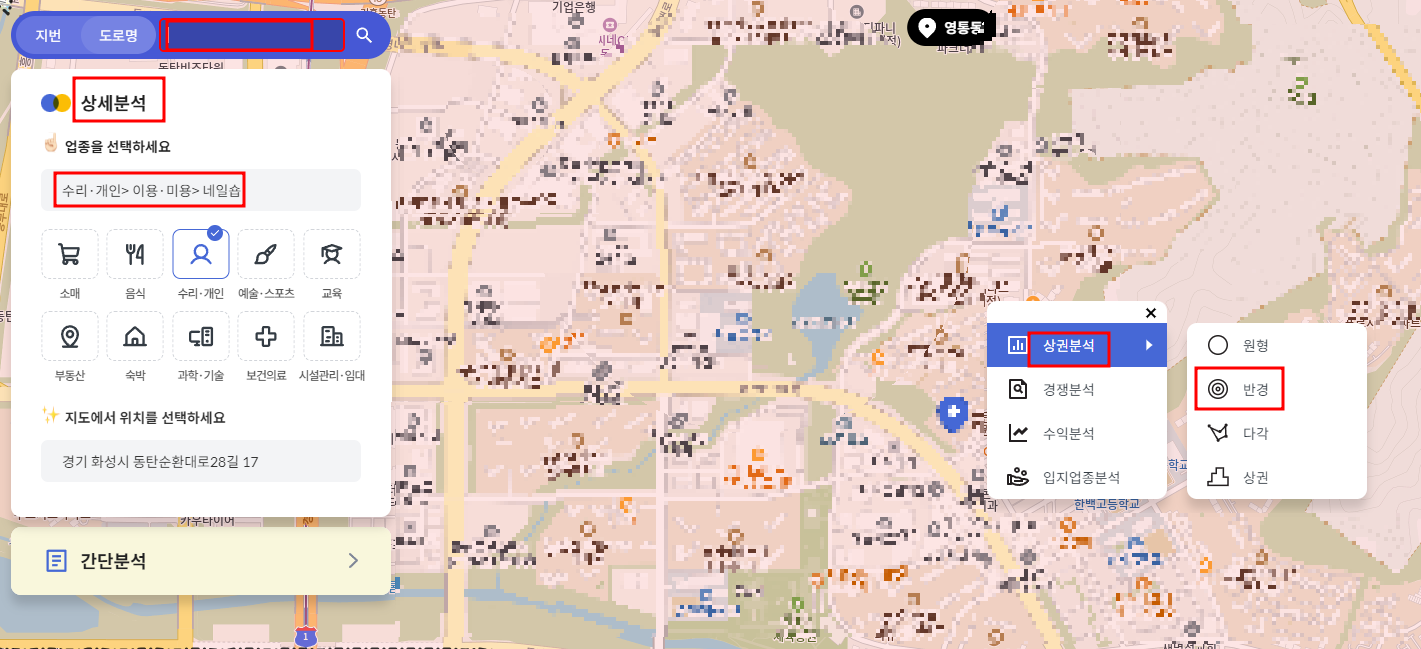Click the 업종을 선택하세요 label
Image resolution: width=1421 pixels, height=649 pixels.
tap(118, 146)
